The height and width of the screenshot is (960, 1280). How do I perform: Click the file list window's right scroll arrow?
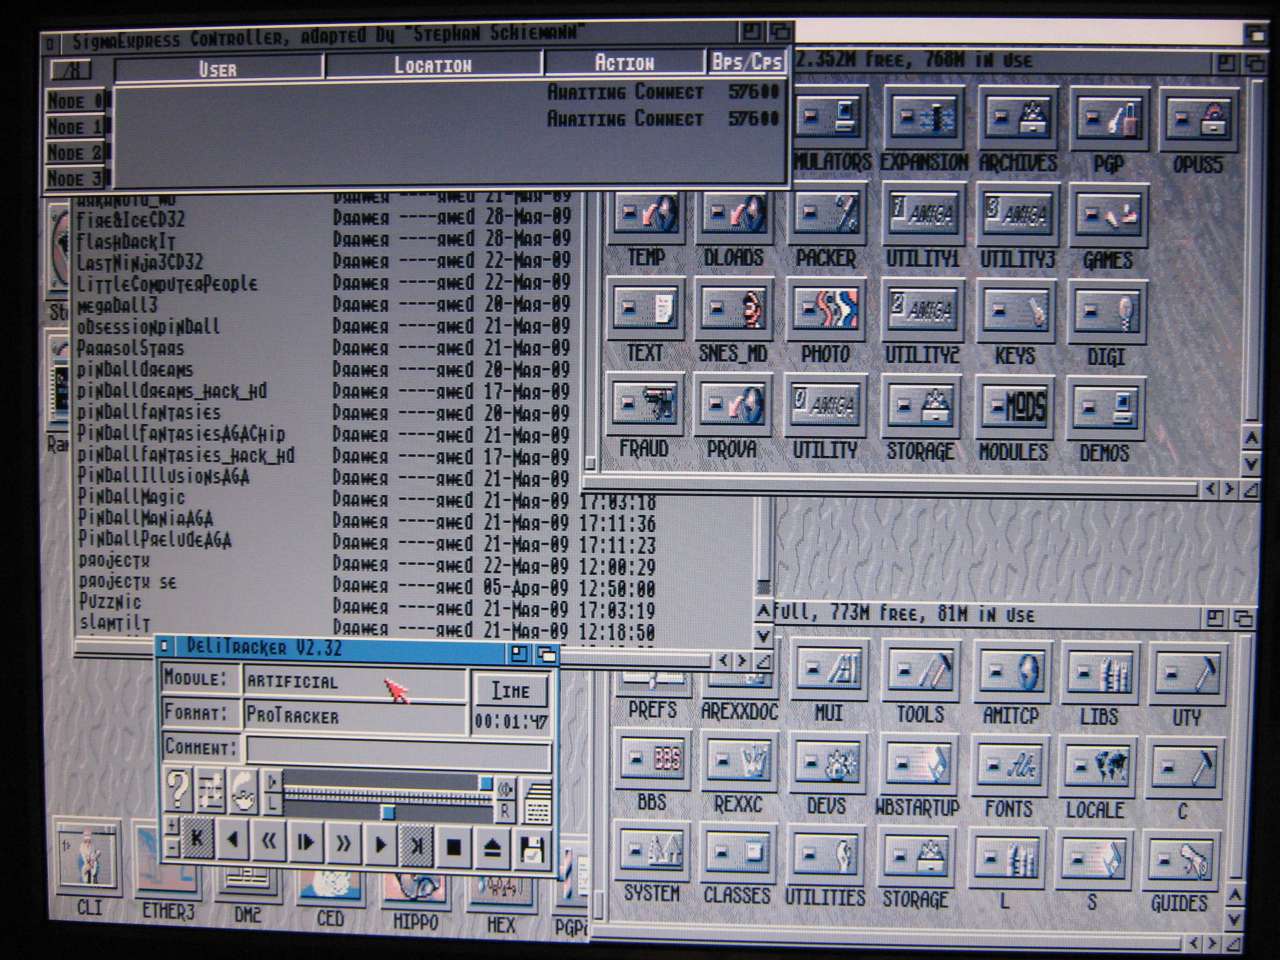[741, 660]
